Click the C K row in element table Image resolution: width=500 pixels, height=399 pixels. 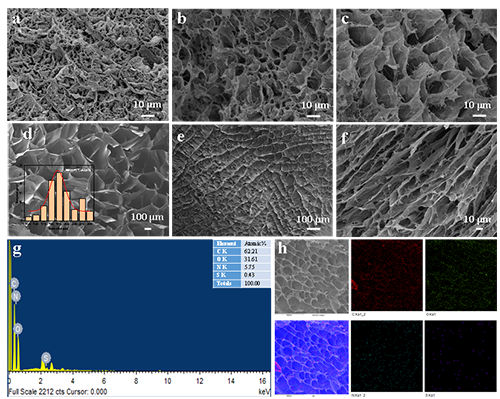(x=242, y=252)
